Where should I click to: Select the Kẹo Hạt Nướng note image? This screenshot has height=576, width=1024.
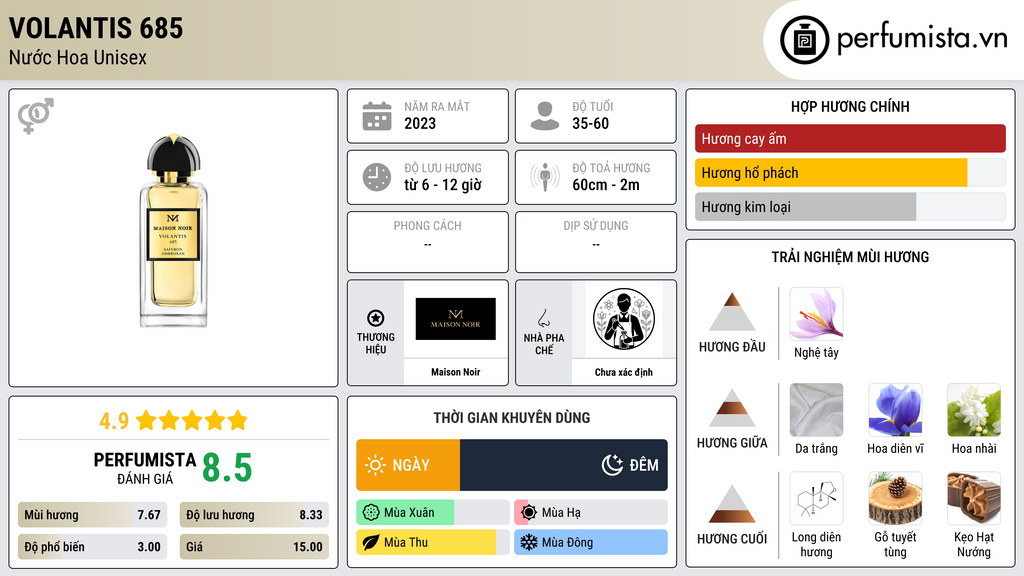coord(974,499)
